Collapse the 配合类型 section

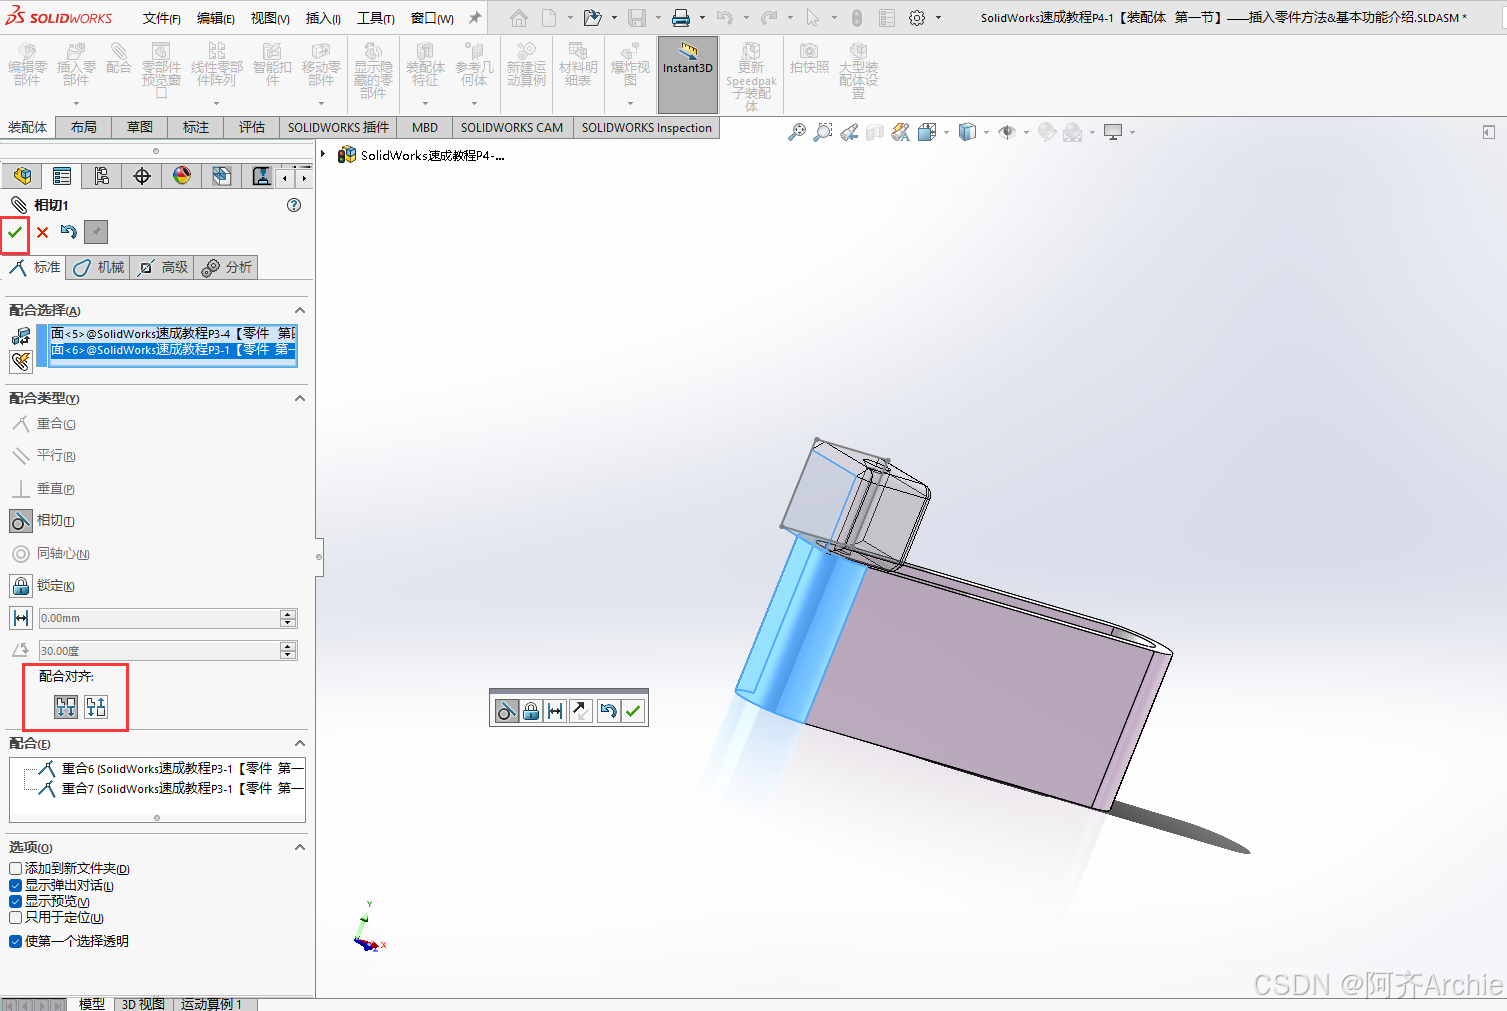point(299,398)
